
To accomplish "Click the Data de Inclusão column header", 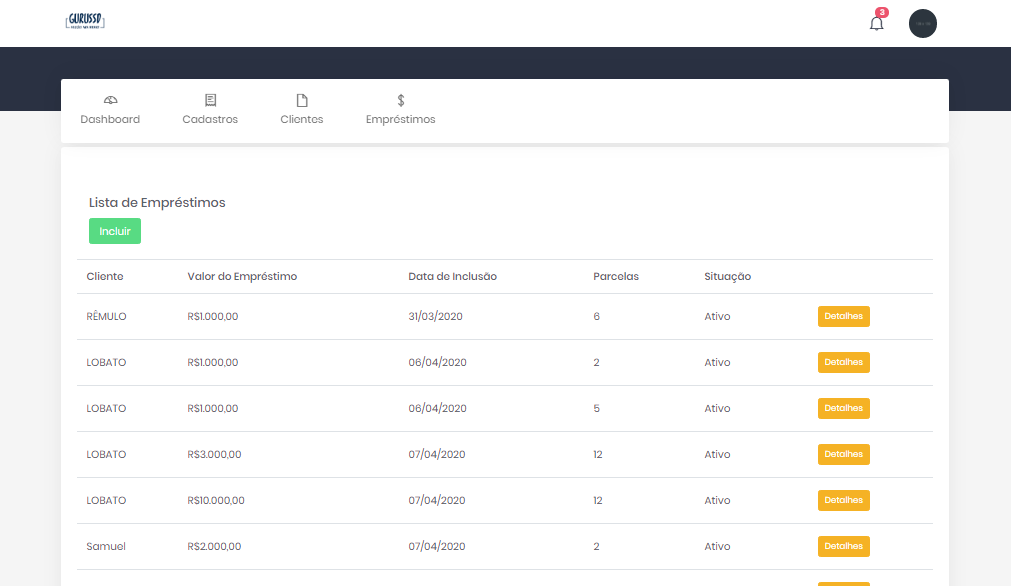I will click(x=452, y=277).
